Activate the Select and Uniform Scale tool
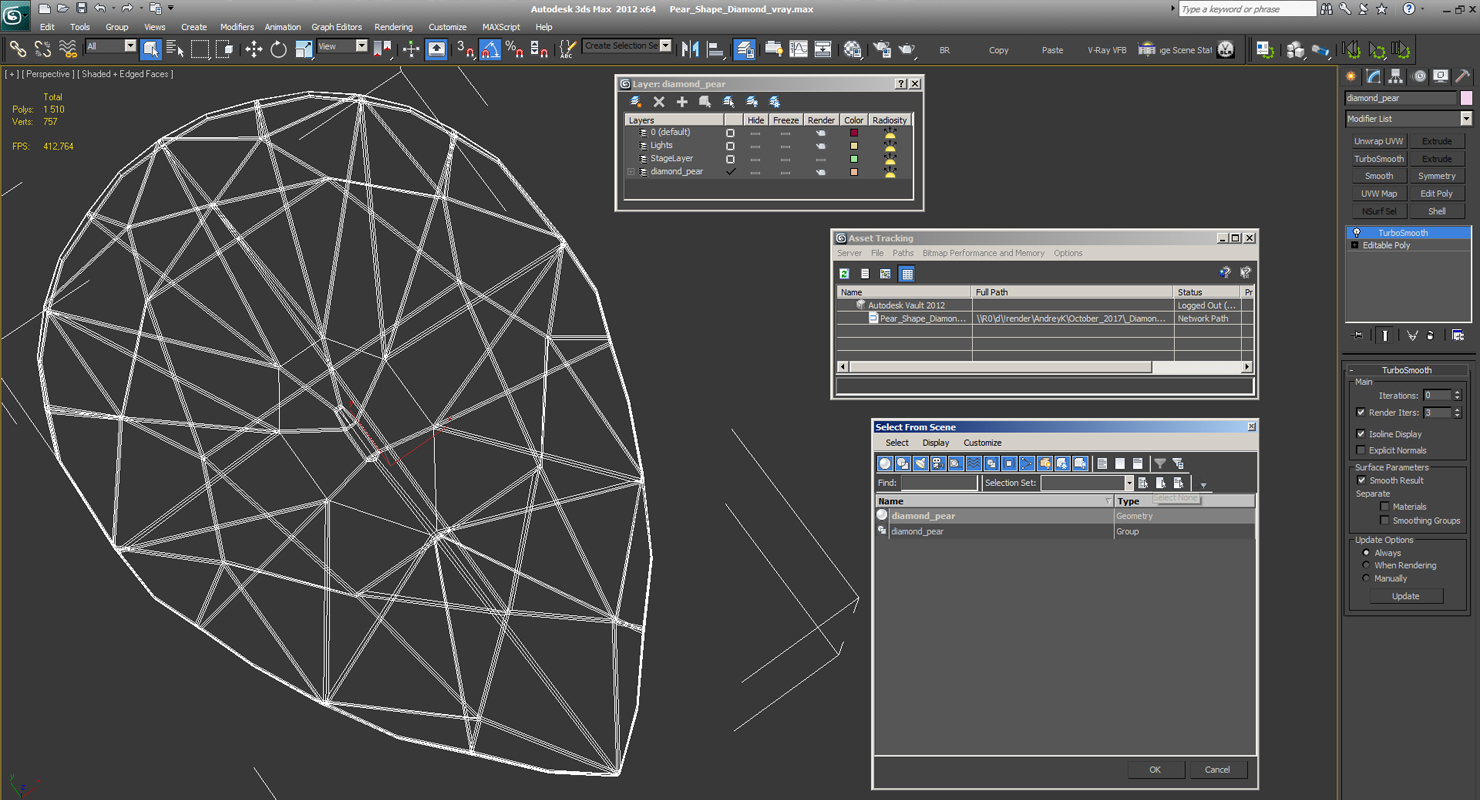This screenshot has width=1480, height=800. pos(303,49)
